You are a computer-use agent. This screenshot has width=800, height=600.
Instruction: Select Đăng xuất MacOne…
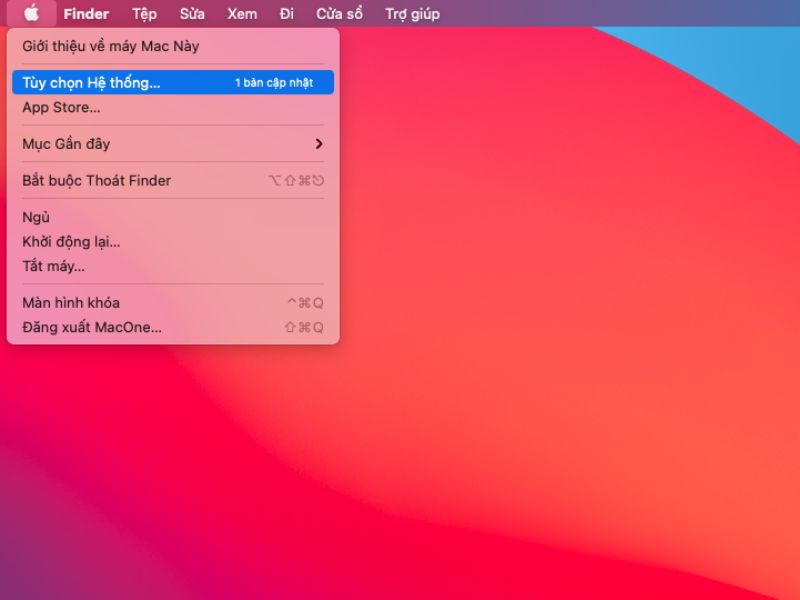click(x=173, y=328)
